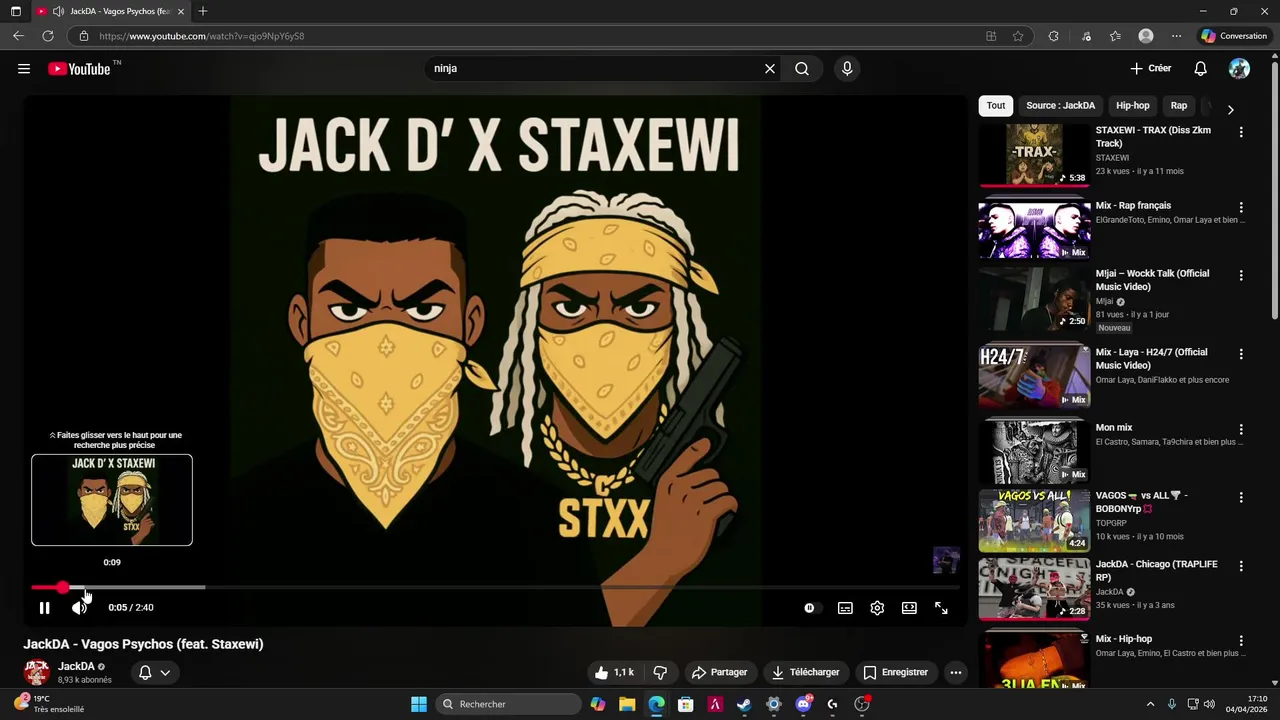Open JackDA - Chicago (TRAPLIFE RP) title
The image size is (1280, 720).
(1156, 571)
